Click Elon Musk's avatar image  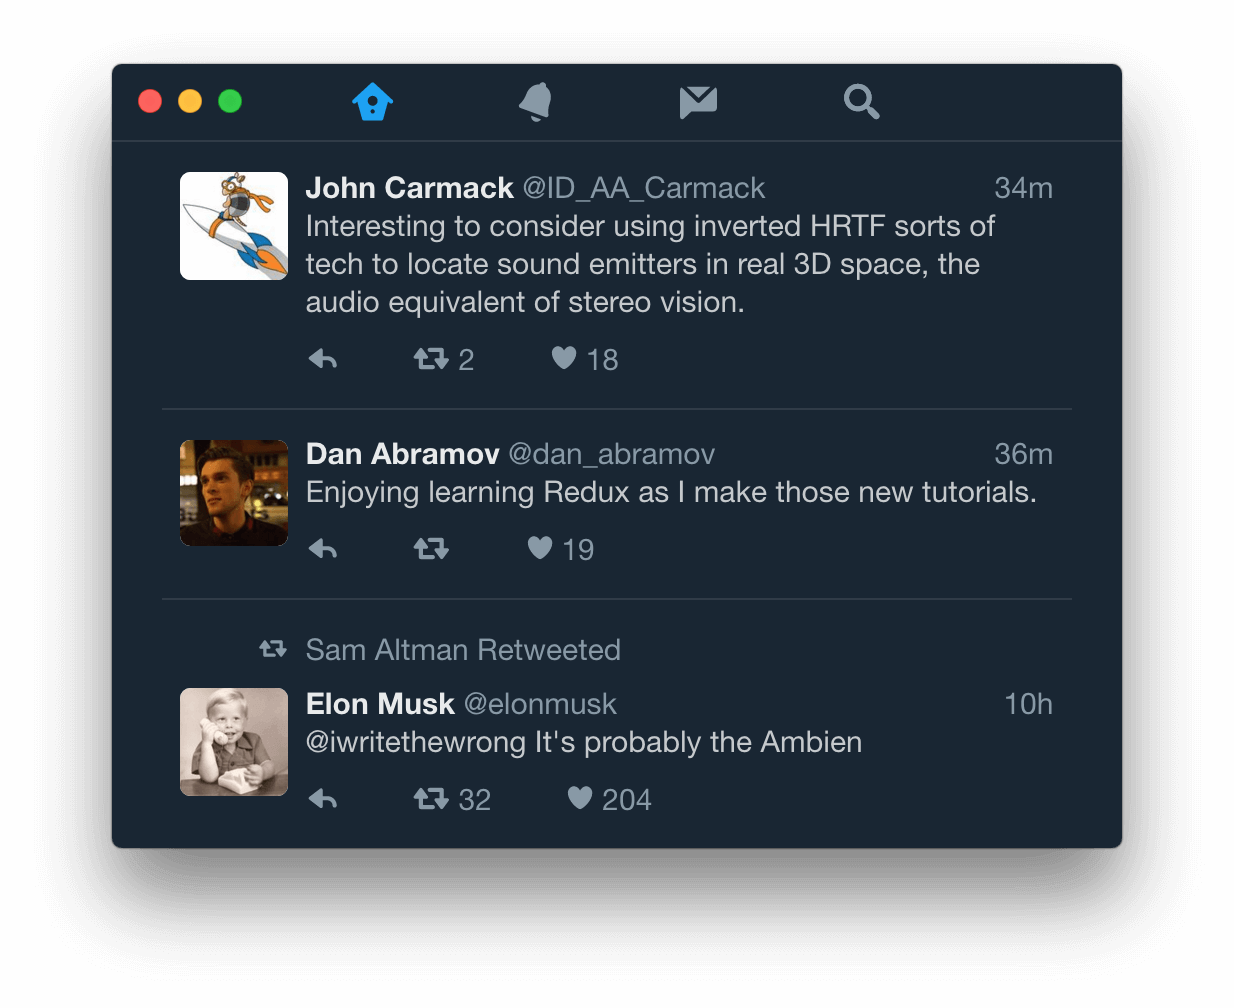coord(234,742)
